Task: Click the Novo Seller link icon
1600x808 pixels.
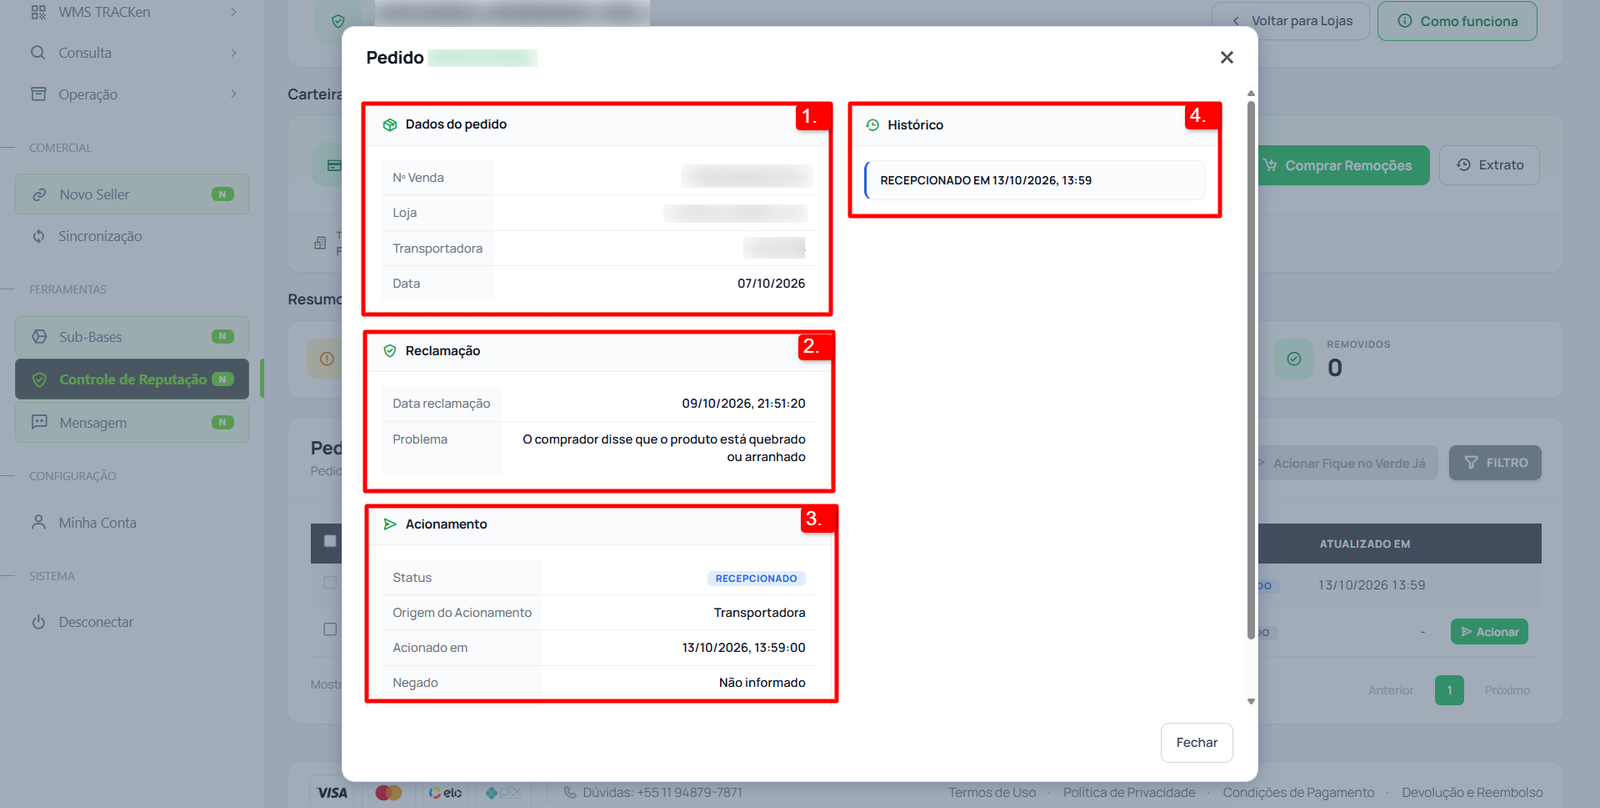Action: tap(39, 195)
